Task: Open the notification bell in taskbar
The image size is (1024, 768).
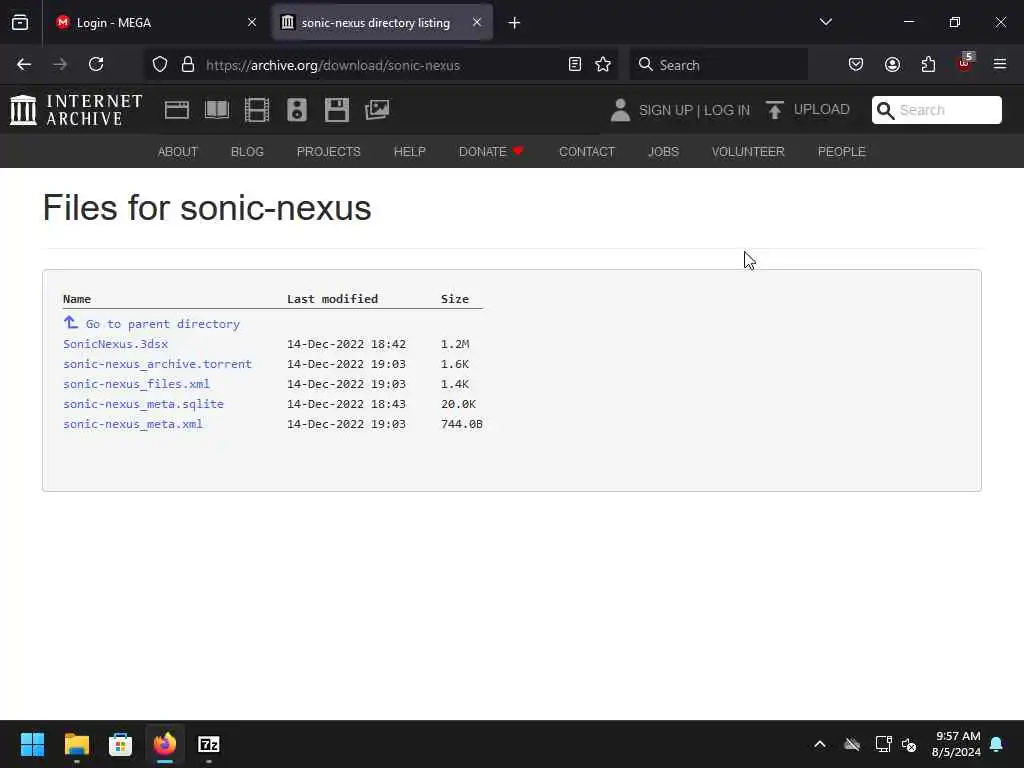Action: [996, 744]
